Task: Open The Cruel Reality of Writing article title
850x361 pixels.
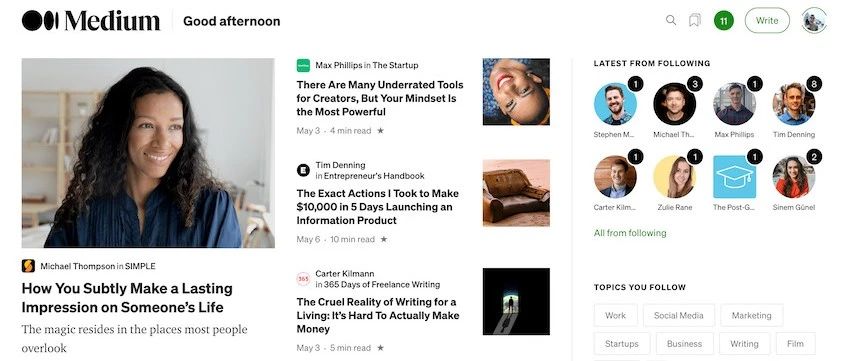Action: [378, 315]
